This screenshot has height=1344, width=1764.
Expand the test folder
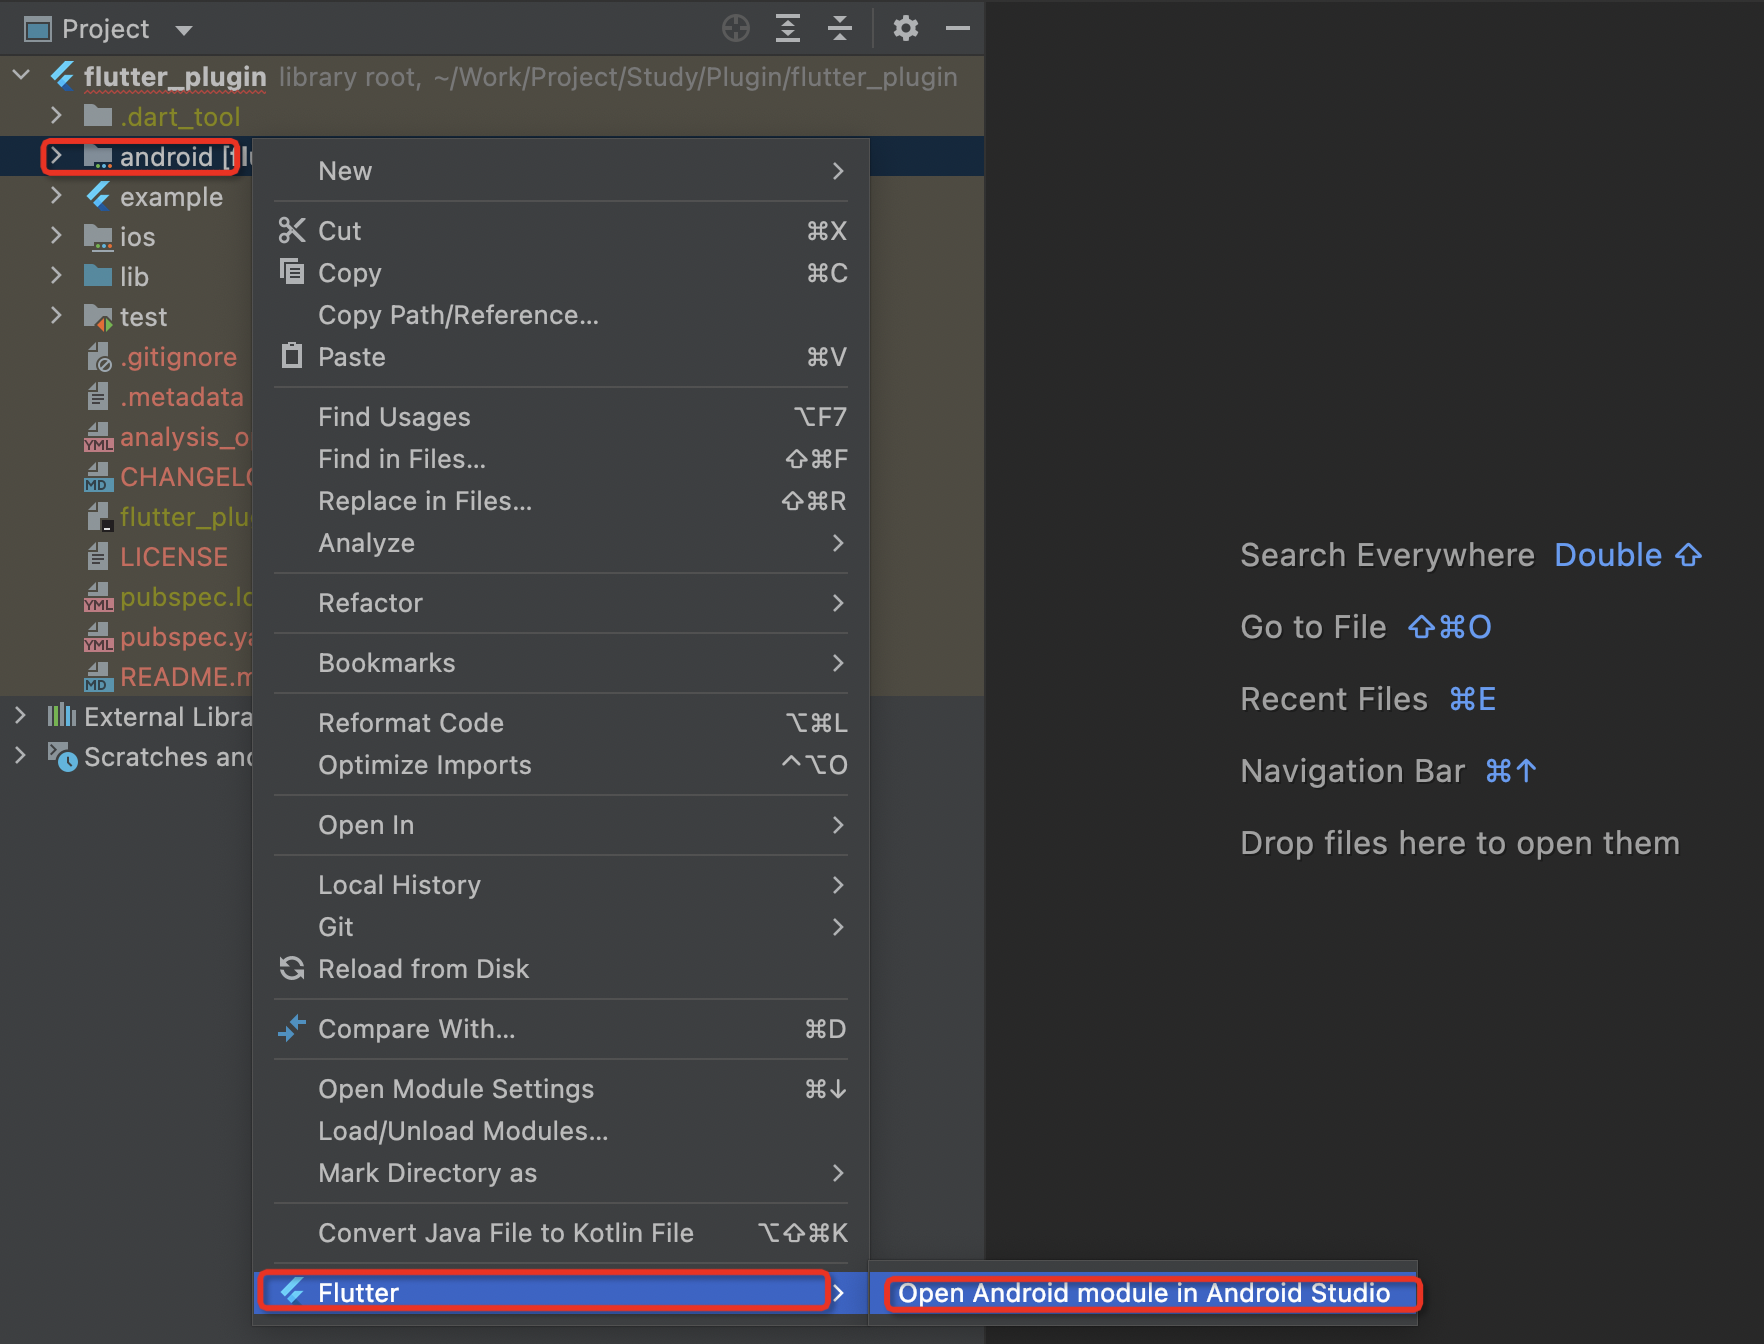tap(57, 316)
